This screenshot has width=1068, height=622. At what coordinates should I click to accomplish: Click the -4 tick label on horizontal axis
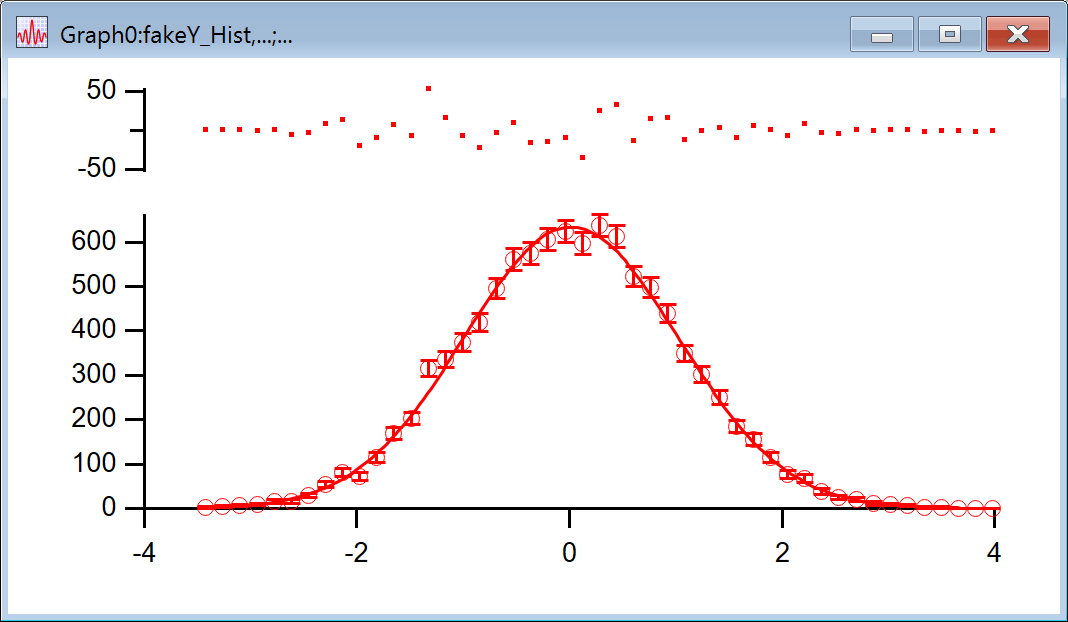[x=144, y=551]
